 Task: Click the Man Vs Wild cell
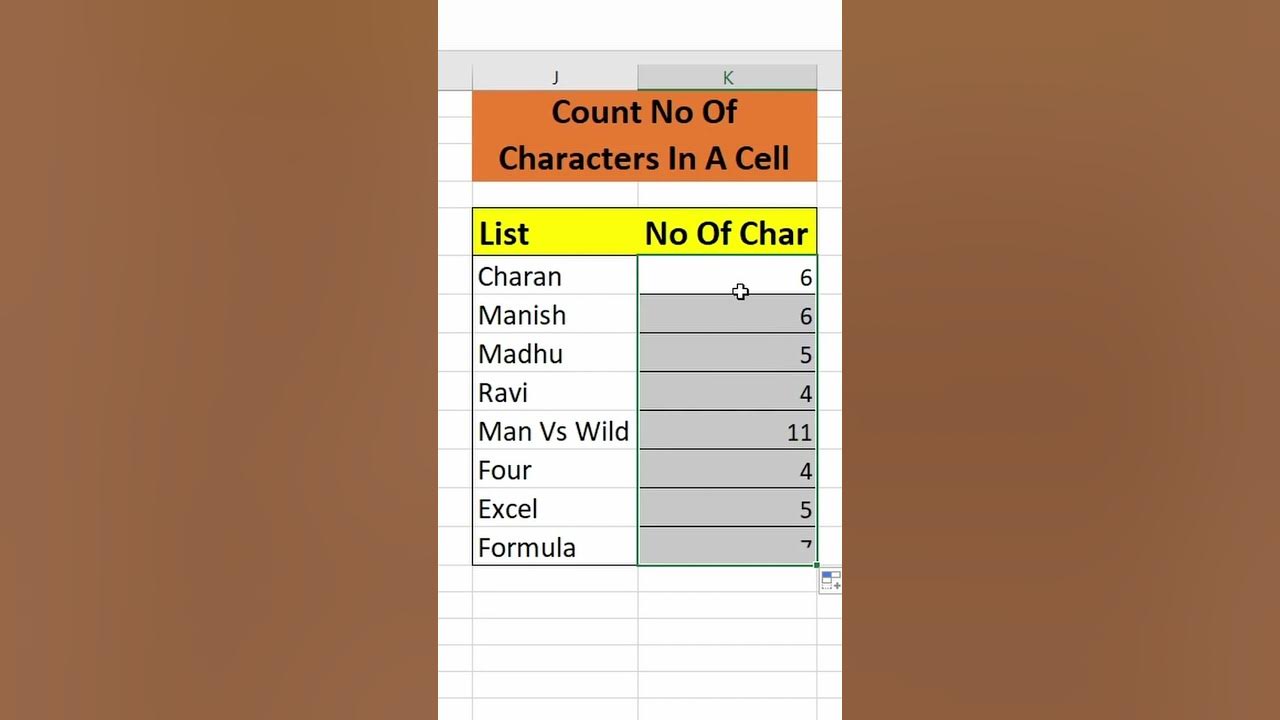[555, 431]
